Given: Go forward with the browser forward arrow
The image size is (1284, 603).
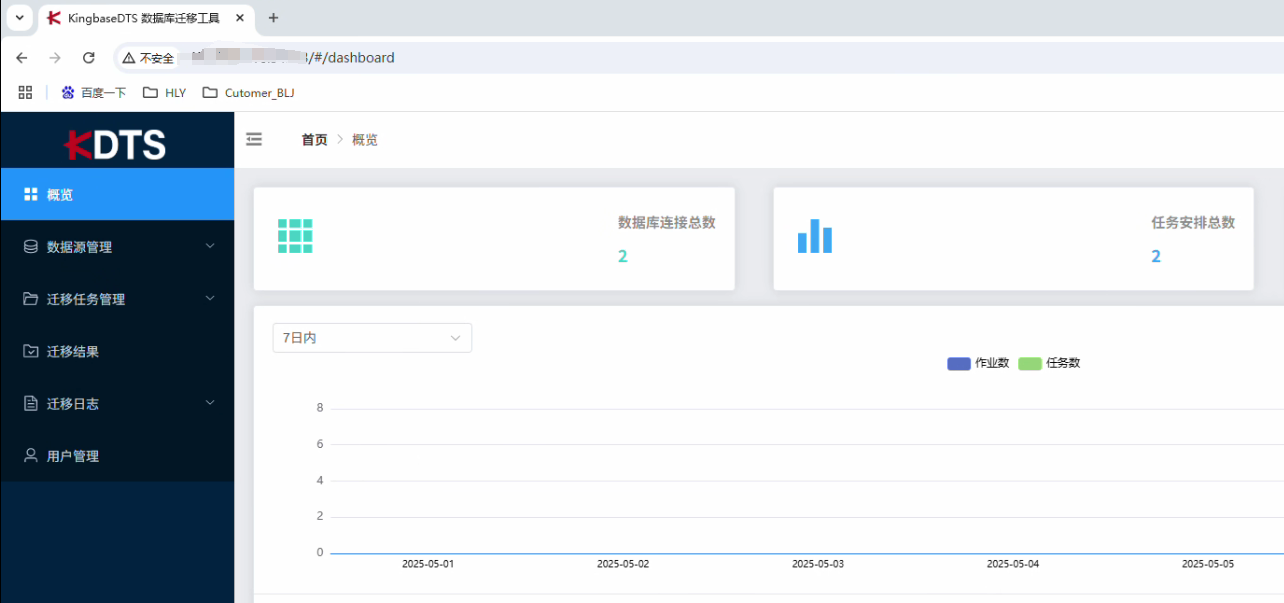Looking at the screenshot, I should (x=55, y=58).
